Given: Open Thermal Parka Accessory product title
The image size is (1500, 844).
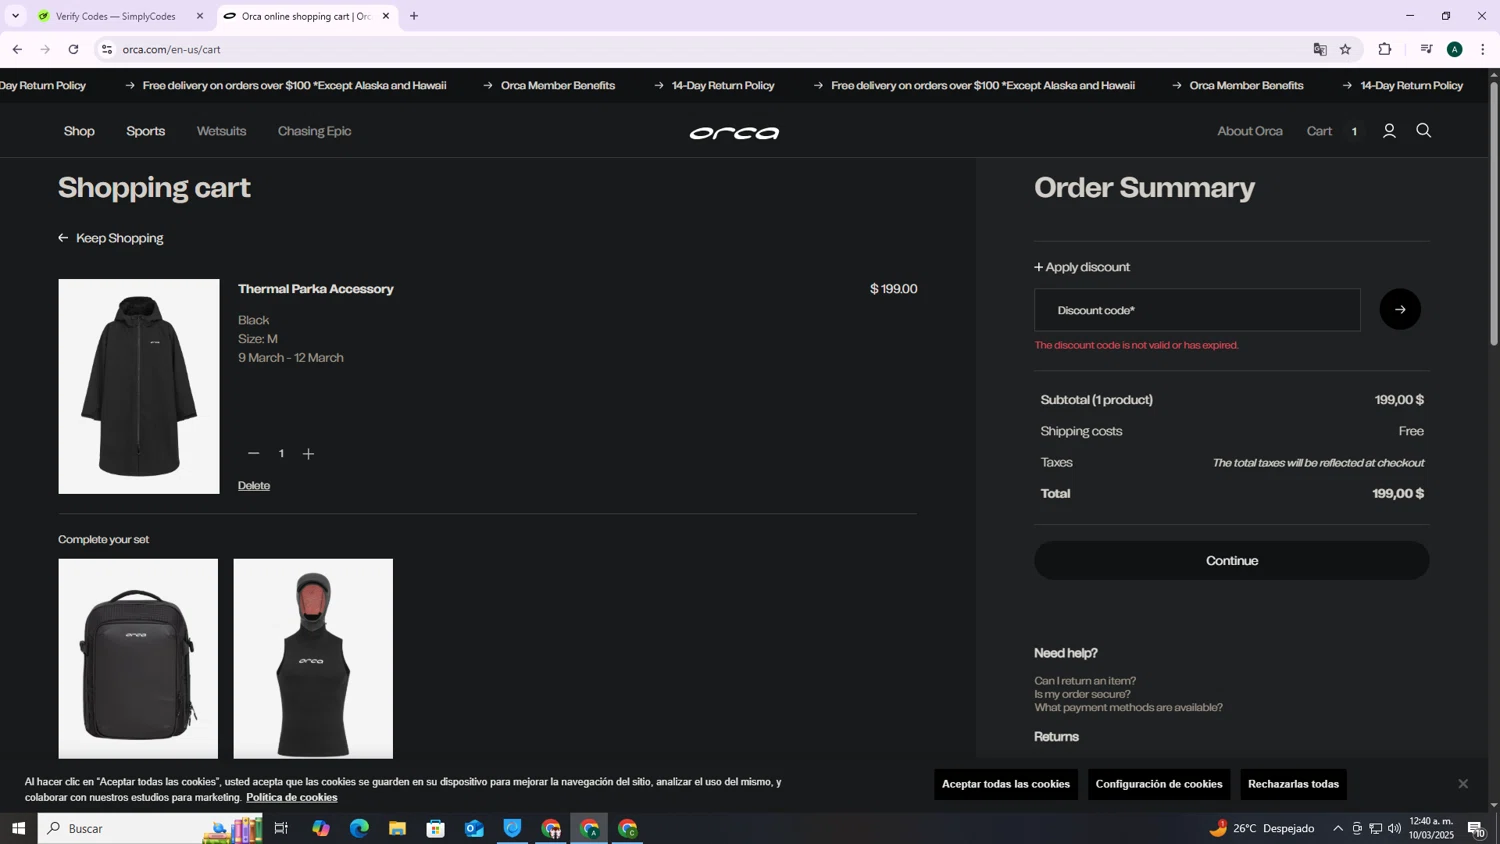Looking at the screenshot, I should [x=315, y=289].
